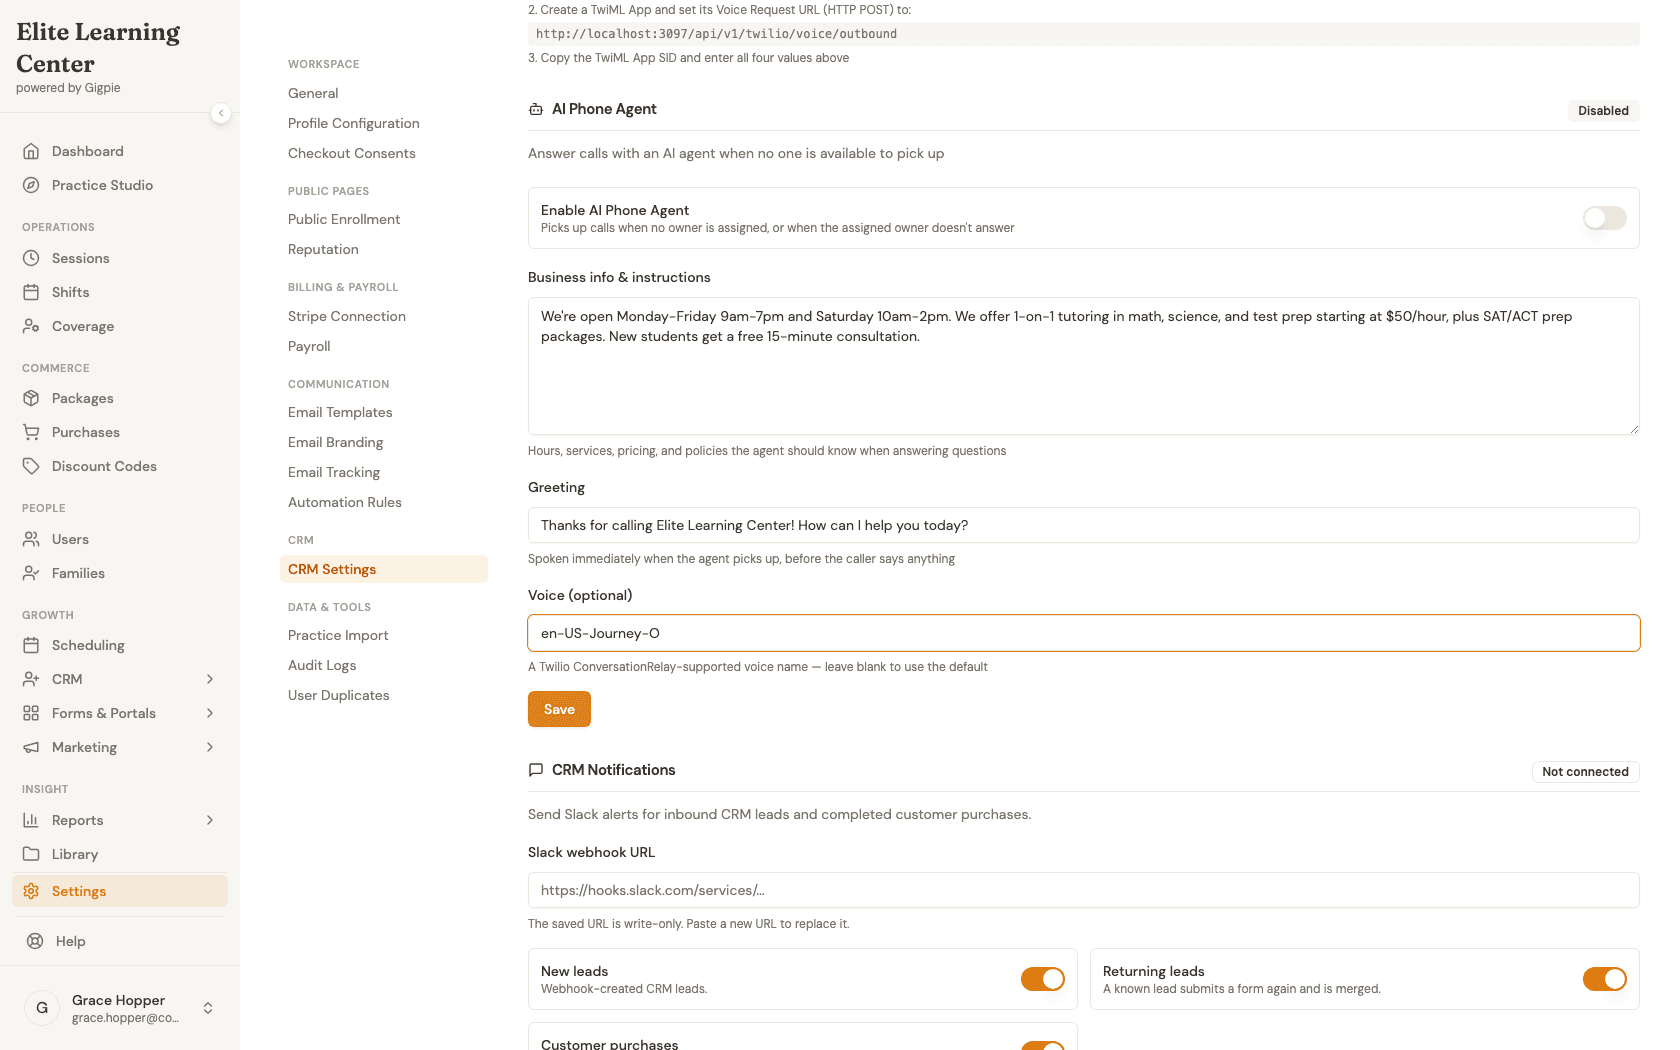
Task: Click the Packages box icon
Action: click(31, 398)
